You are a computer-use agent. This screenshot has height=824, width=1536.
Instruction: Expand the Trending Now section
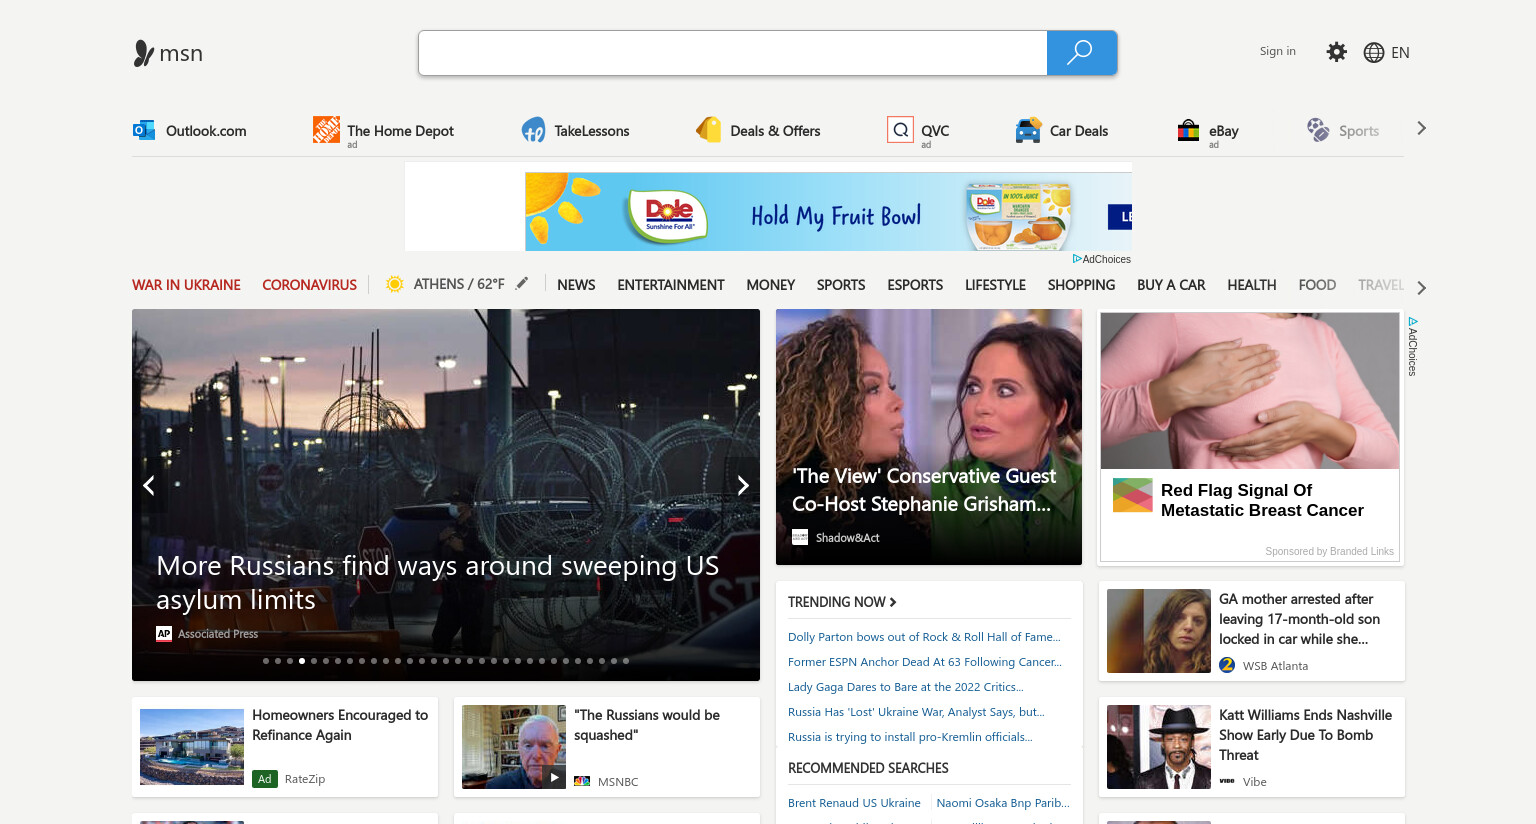(843, 602)
